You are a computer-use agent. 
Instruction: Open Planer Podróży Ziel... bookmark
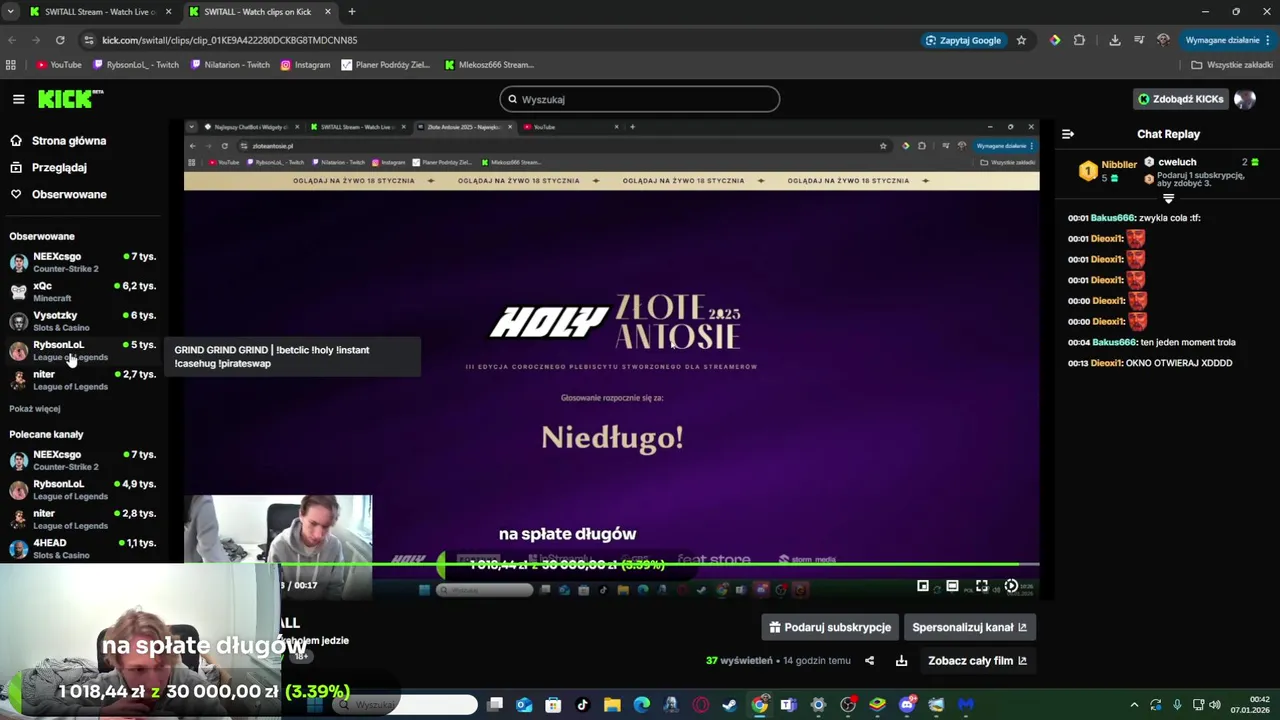point(386,65)
